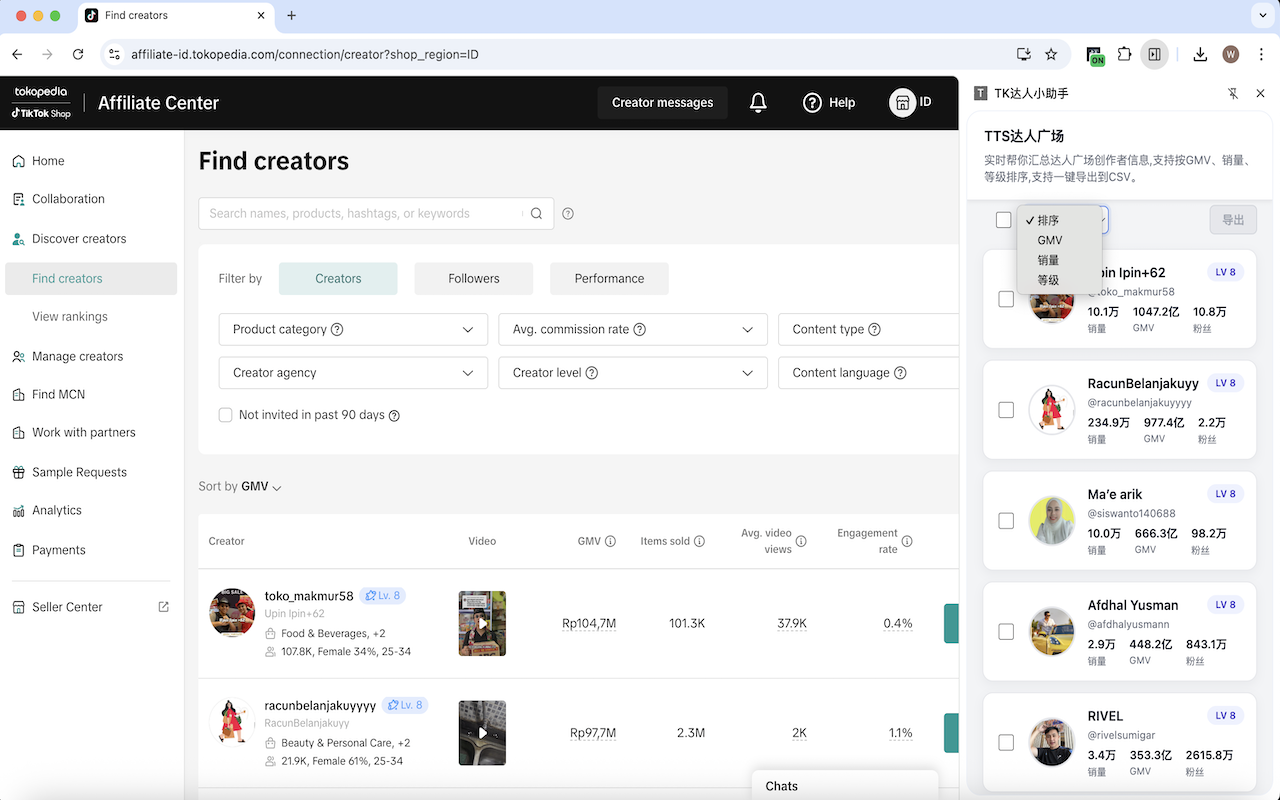Tick checkbox for RacunBelanjakuyy creator card
This screenshot has height=800, width=1280.
tap(1006, 410)
